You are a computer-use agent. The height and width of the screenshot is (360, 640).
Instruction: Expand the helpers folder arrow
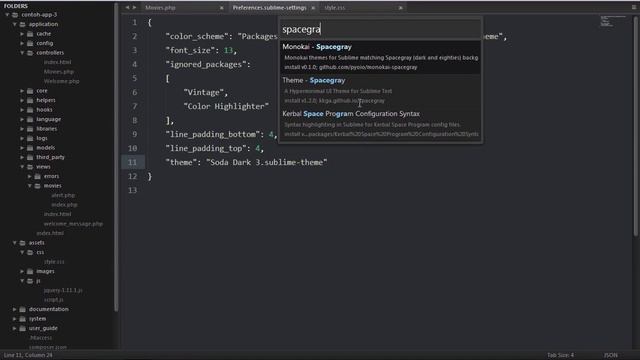coord(22,100)
